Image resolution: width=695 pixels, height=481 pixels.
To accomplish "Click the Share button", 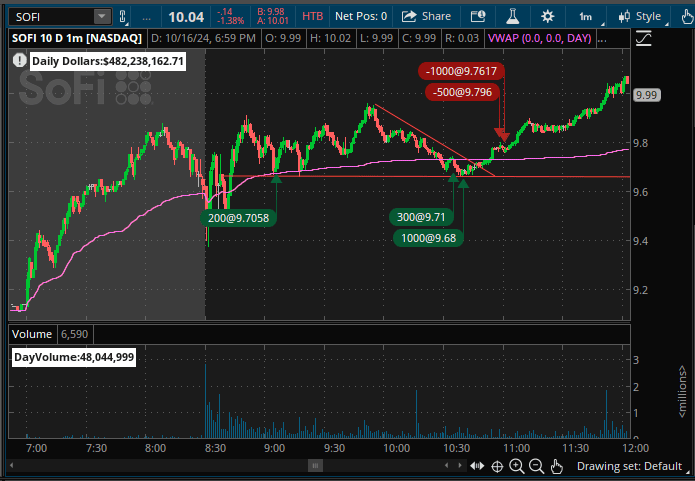I will click(426, 16).
